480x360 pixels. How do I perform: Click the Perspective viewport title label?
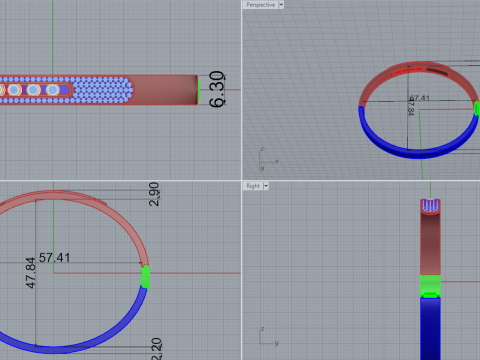tap(261, 5)
